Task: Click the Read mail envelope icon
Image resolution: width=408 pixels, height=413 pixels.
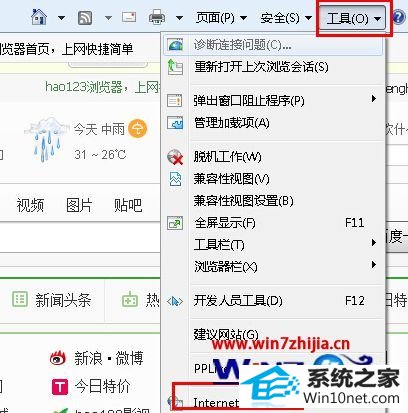Action: point(129,17)
